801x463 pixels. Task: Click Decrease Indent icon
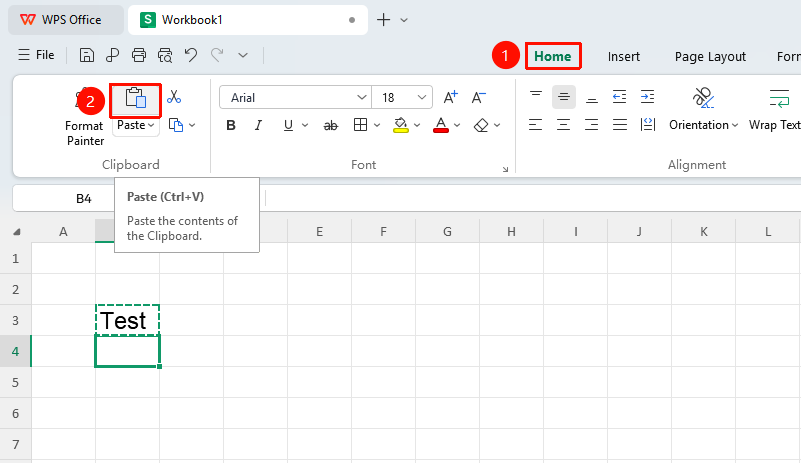click(x=620, y=97)
